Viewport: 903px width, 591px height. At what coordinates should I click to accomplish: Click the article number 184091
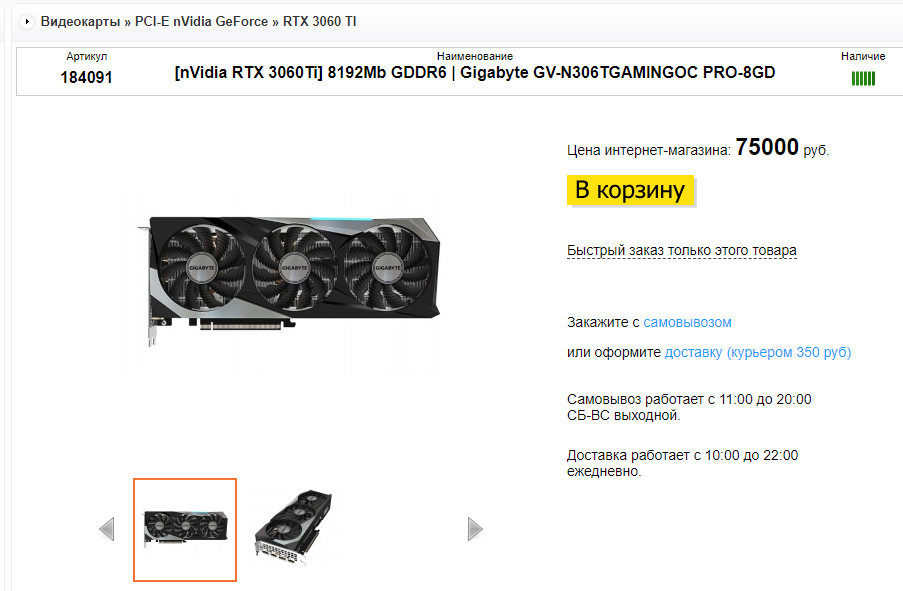pyautogui.click(x=86, y=77)
